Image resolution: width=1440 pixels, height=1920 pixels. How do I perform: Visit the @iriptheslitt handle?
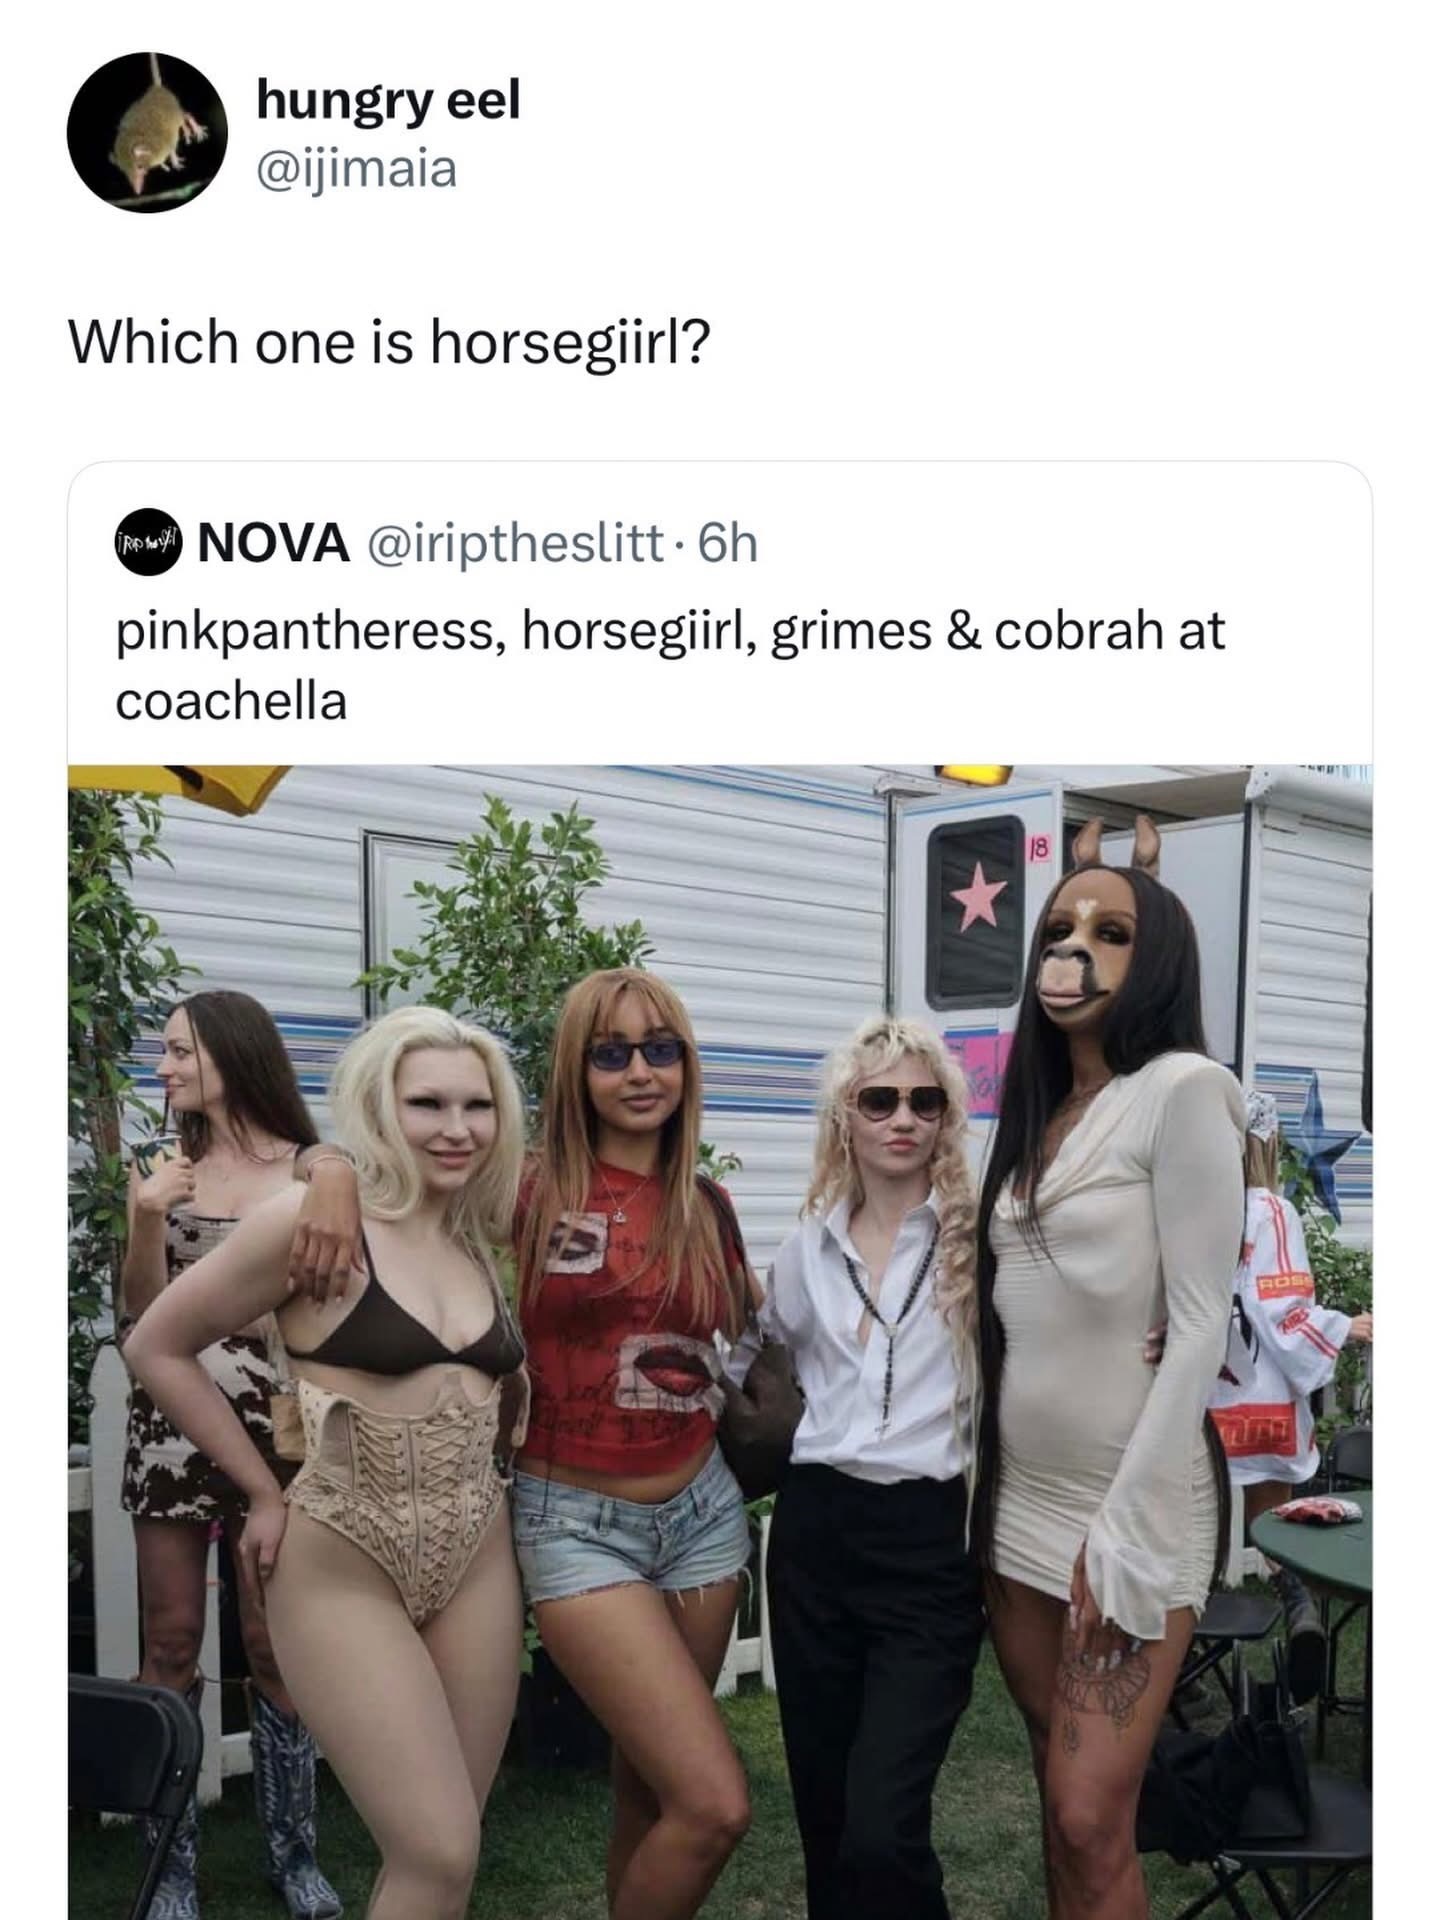click(513, 545)
